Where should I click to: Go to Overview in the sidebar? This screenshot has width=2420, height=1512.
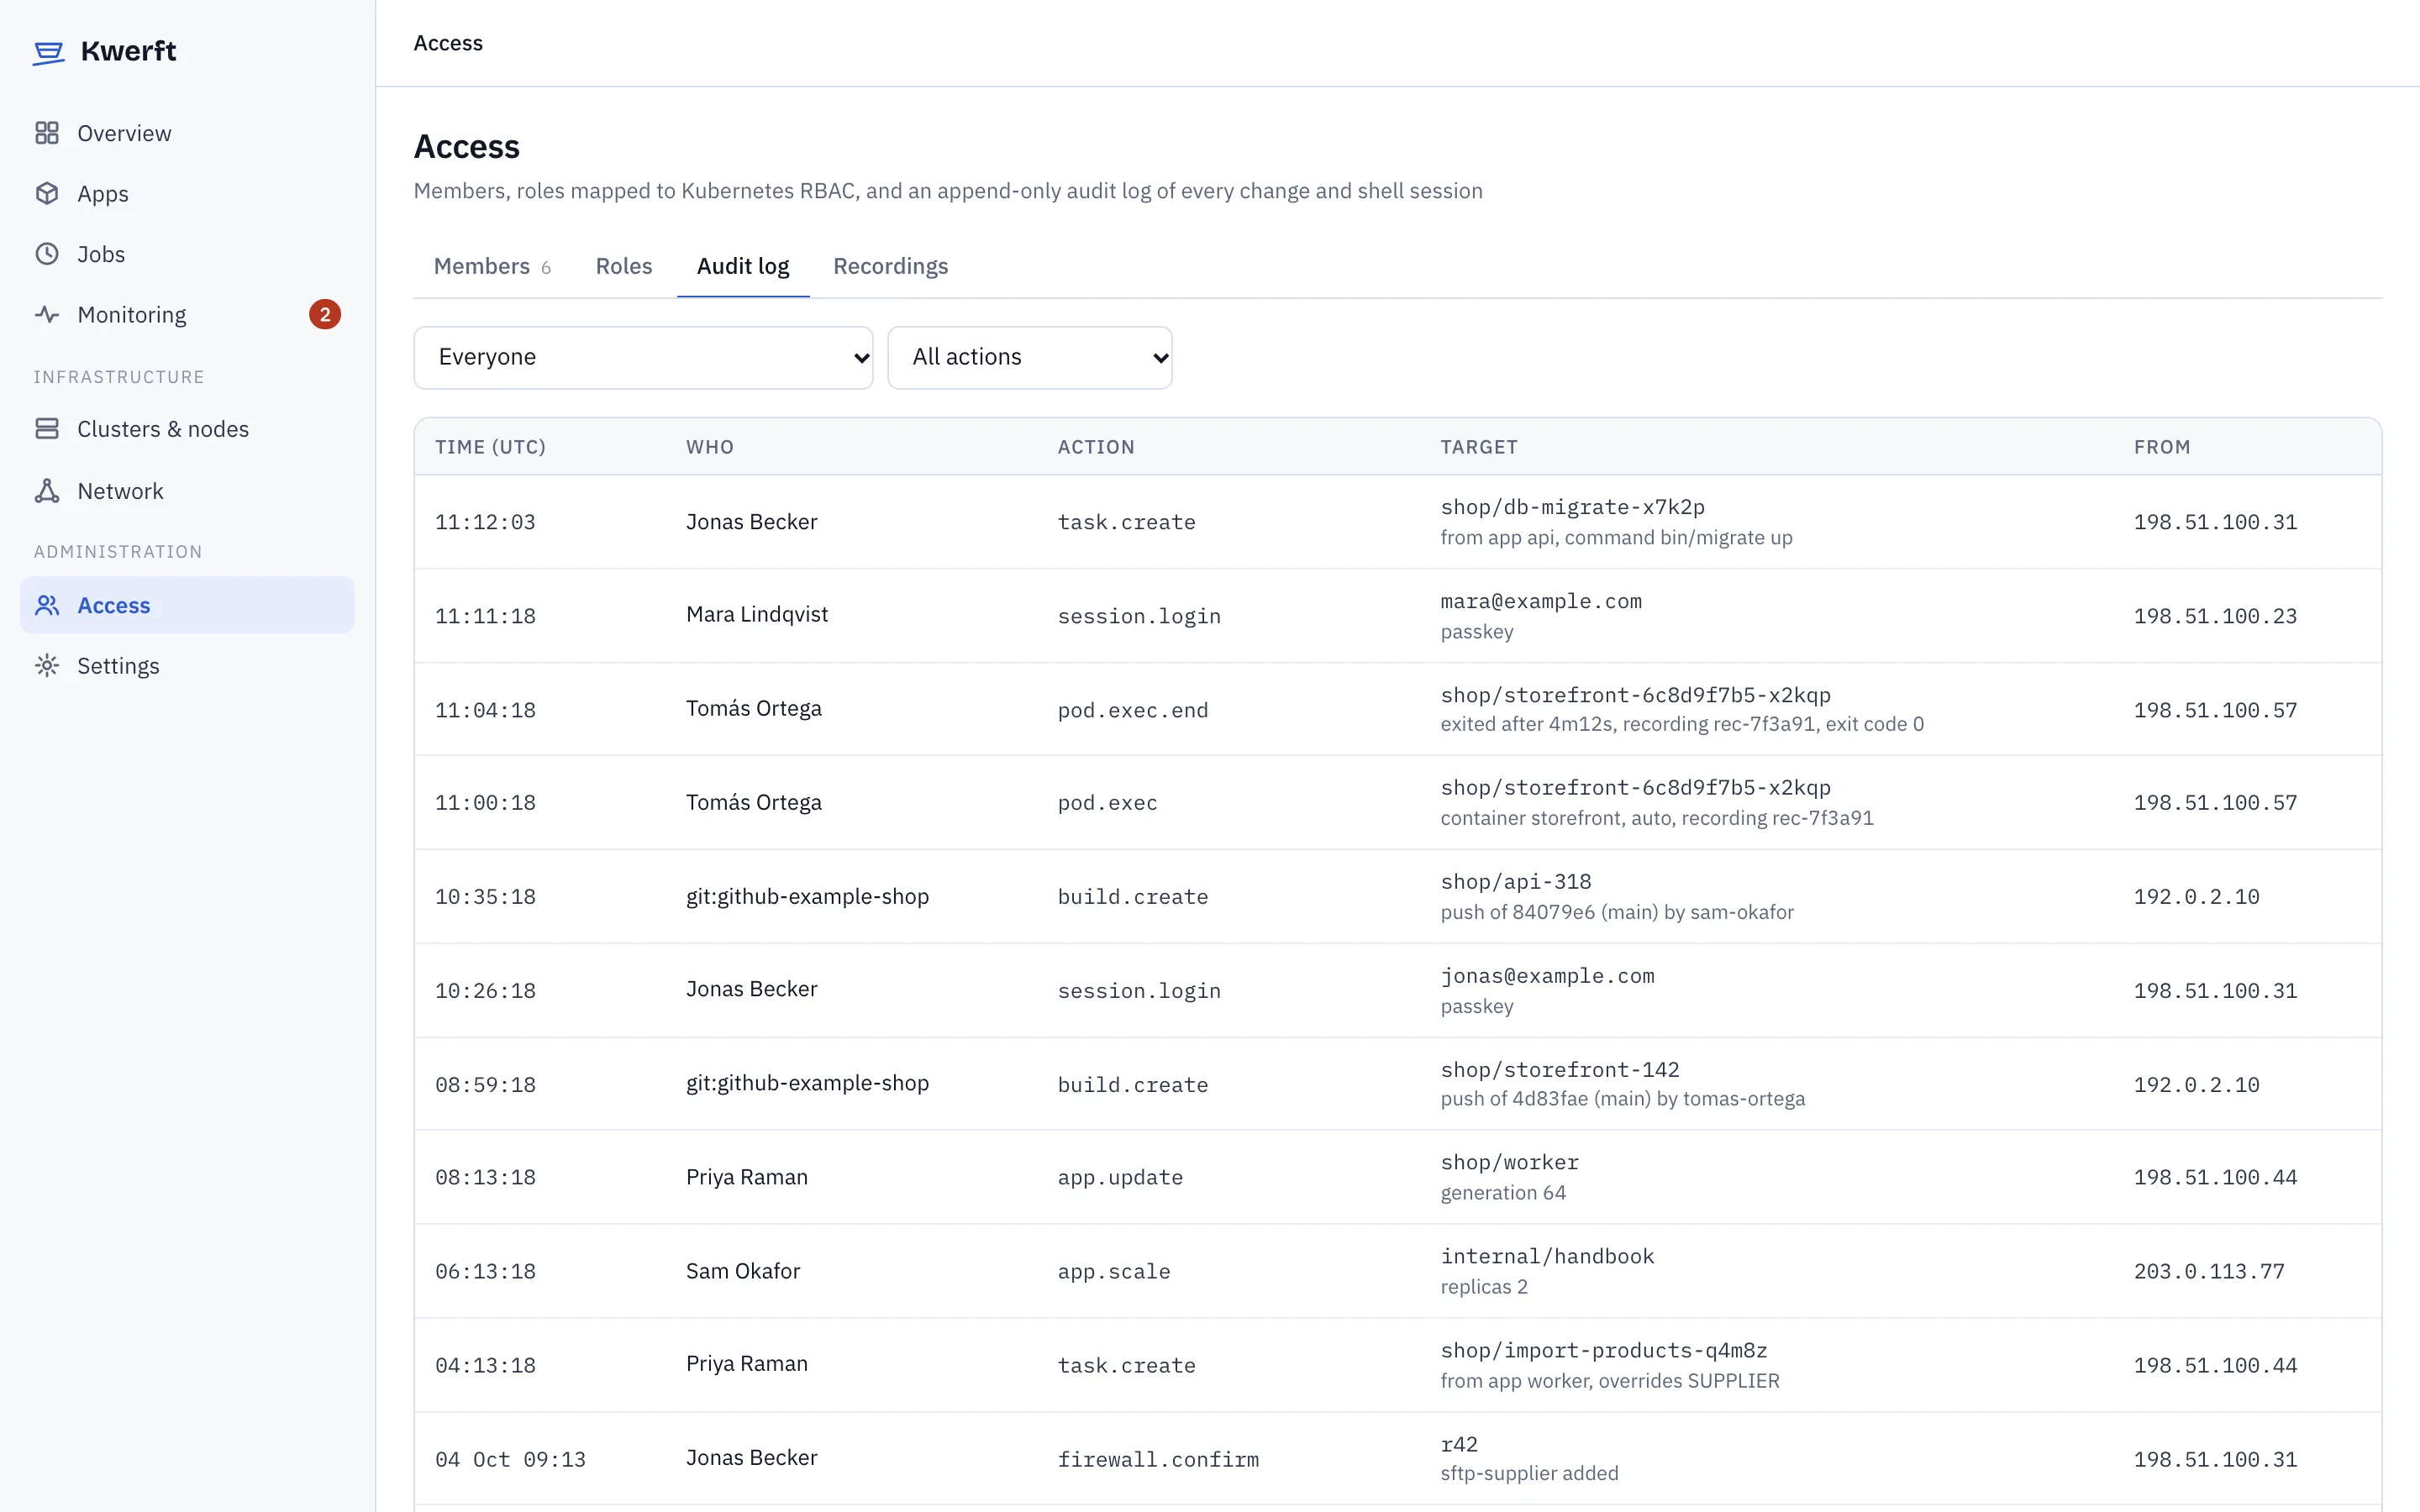(x=187, y=133)
